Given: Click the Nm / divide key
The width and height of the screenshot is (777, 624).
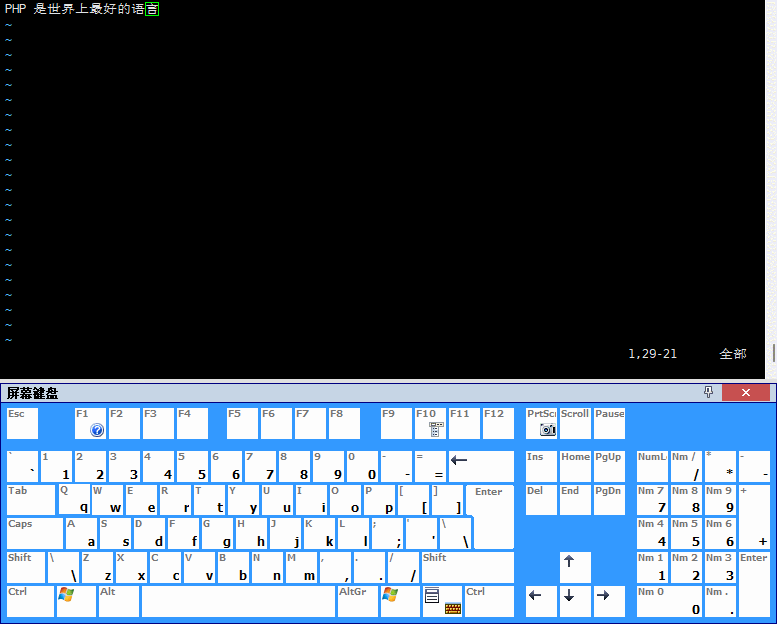Looking at the screenshot, I should click(686, 466).
